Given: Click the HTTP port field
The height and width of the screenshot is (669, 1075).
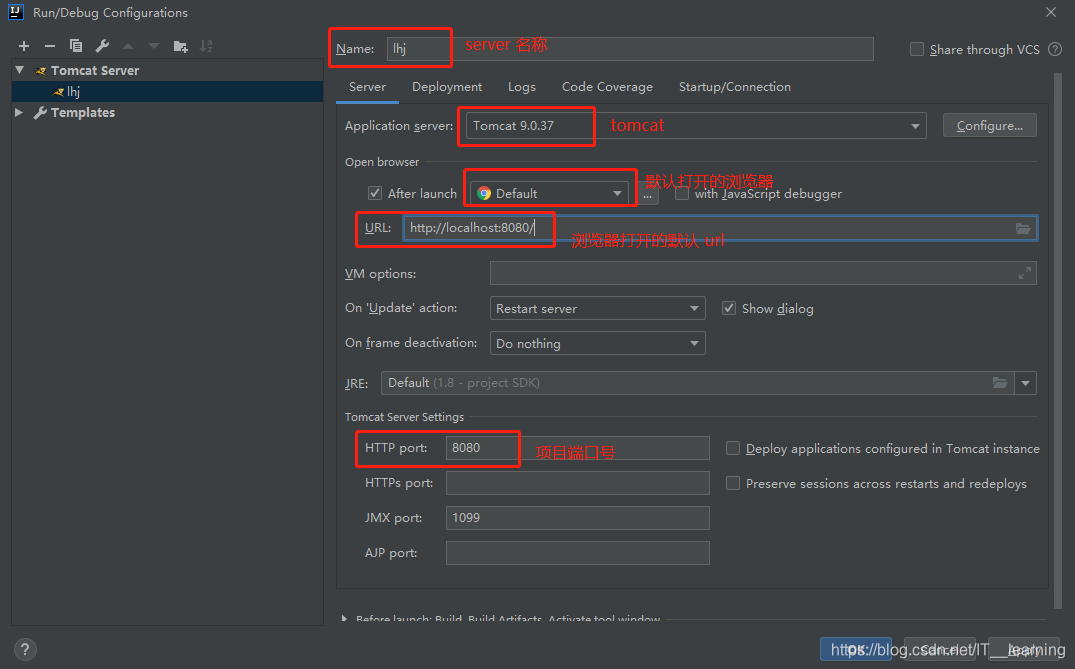Looking at the screenshot, I should point(577,448).
